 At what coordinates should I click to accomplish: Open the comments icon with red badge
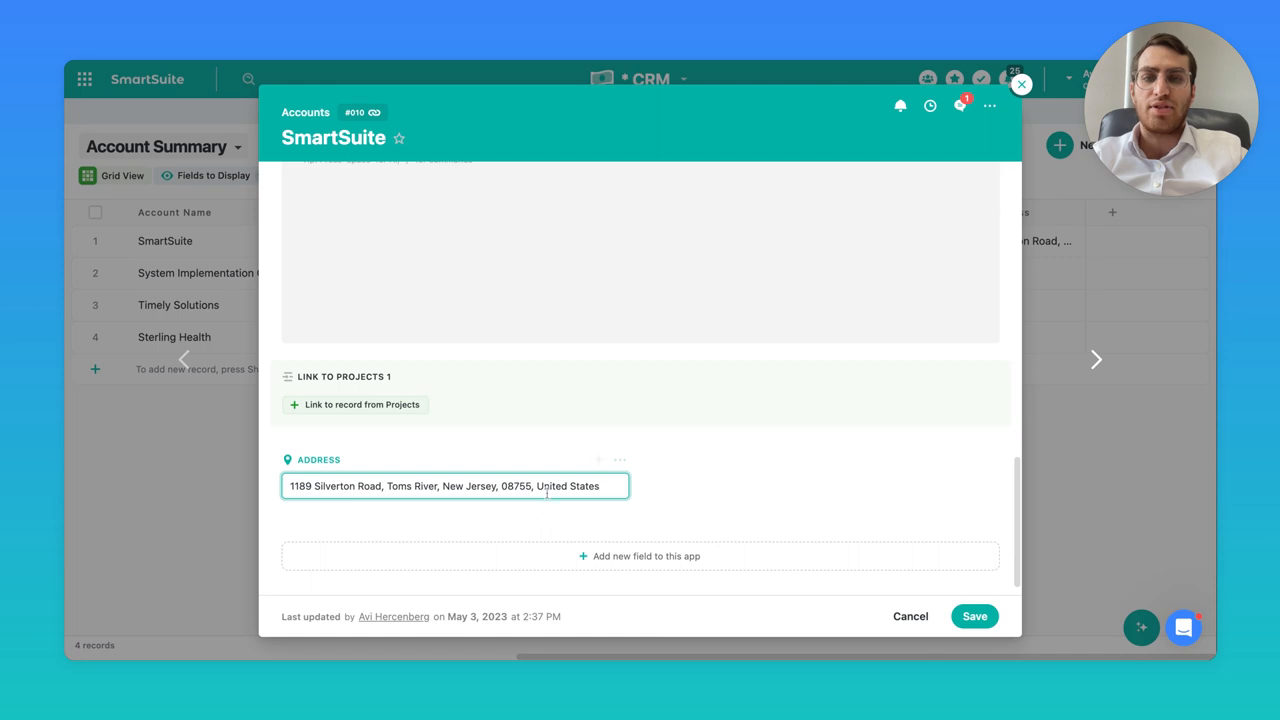[x=961, y=105]
